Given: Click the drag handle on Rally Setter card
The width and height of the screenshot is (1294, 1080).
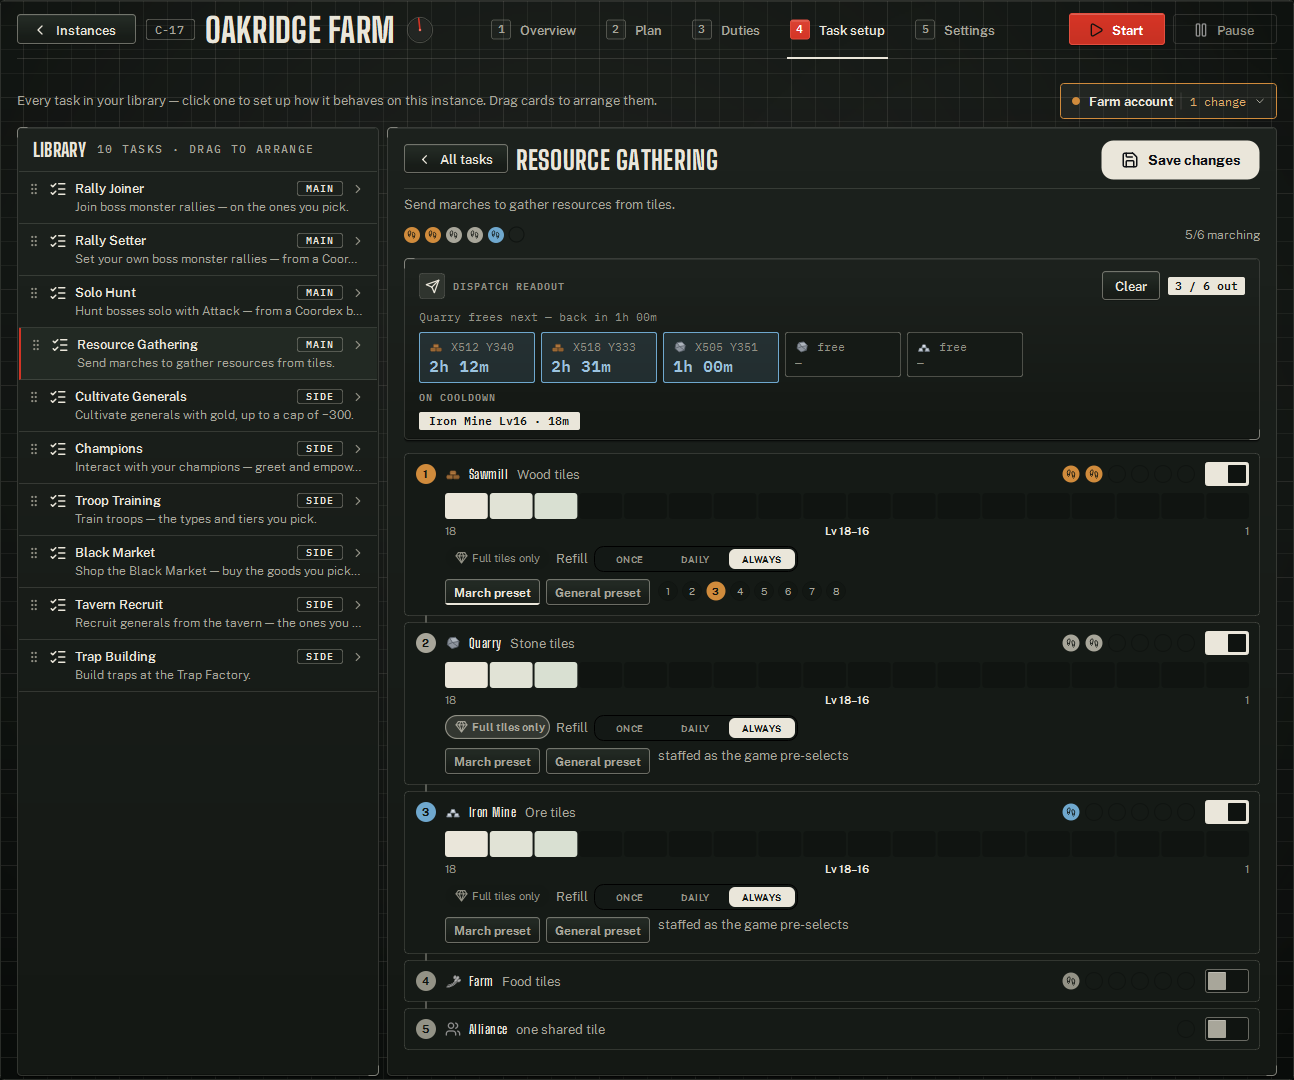Looking at the screenshot, I should point(34,241).
